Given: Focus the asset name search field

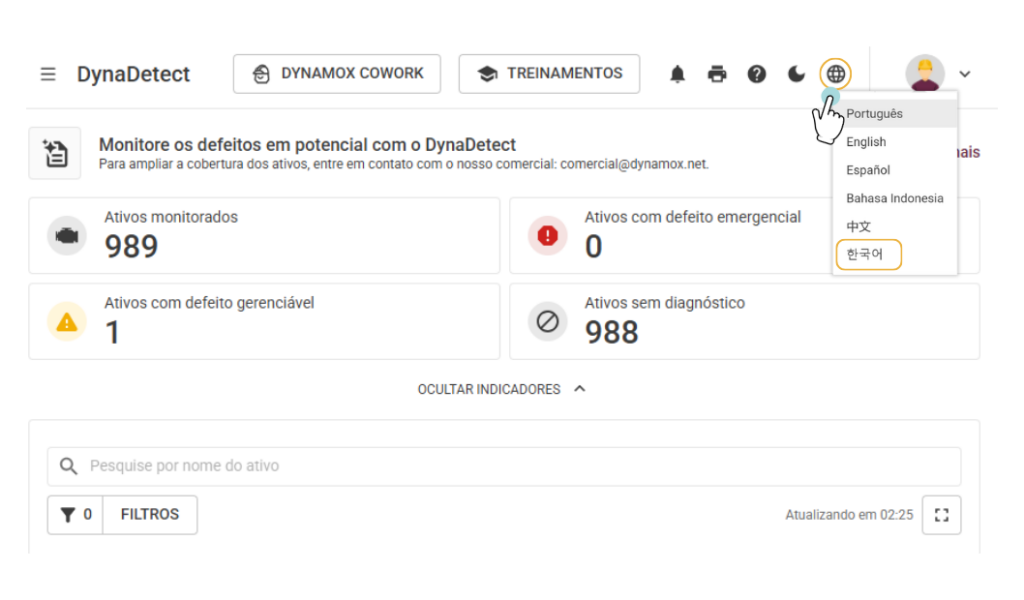Looking at the screenshot, I should point(504,466).
